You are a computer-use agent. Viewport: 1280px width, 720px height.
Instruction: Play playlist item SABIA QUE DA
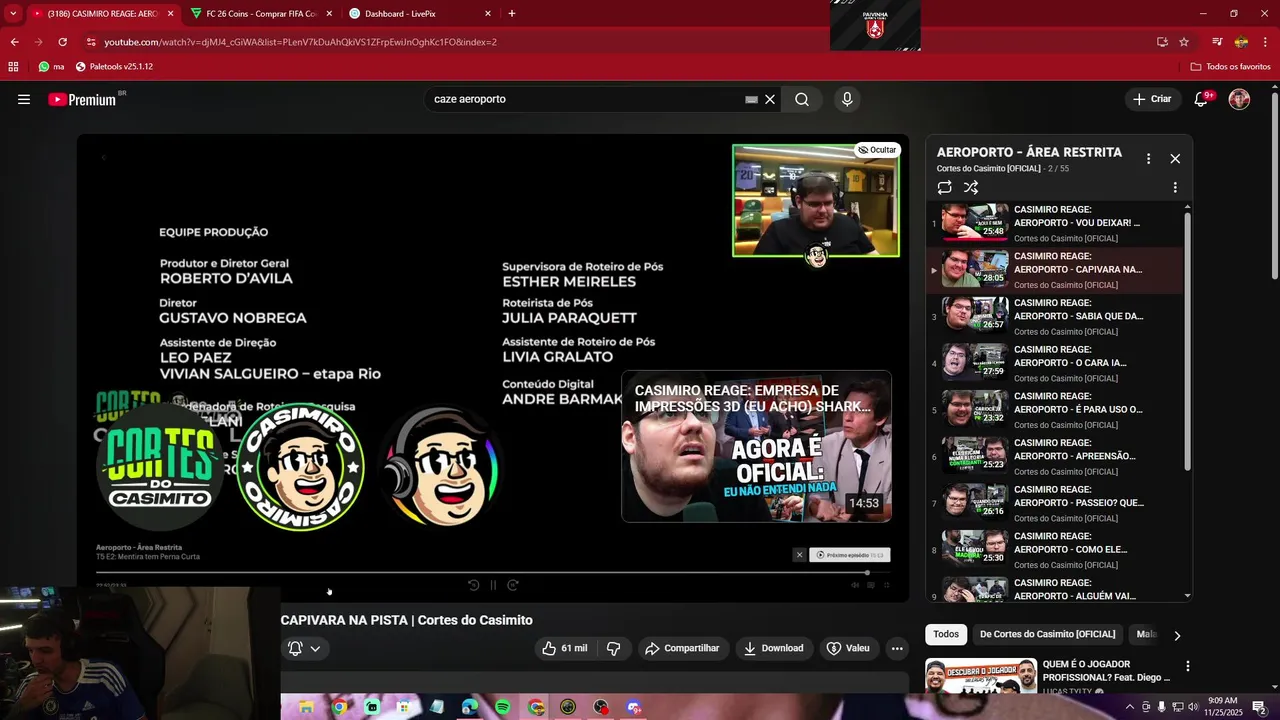[1055, 316]
